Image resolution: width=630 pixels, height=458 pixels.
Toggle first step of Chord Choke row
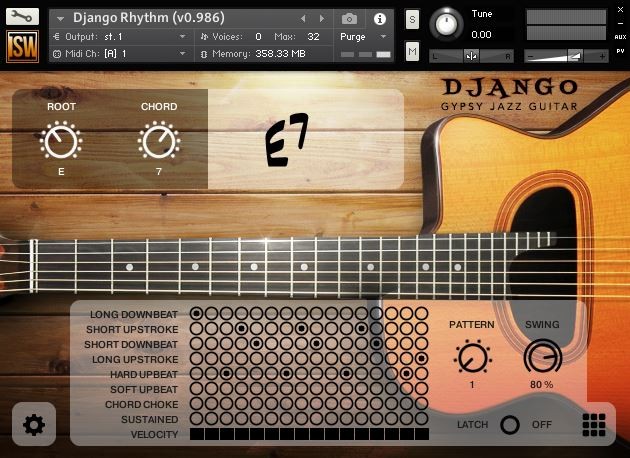click(x=196, y=403)
